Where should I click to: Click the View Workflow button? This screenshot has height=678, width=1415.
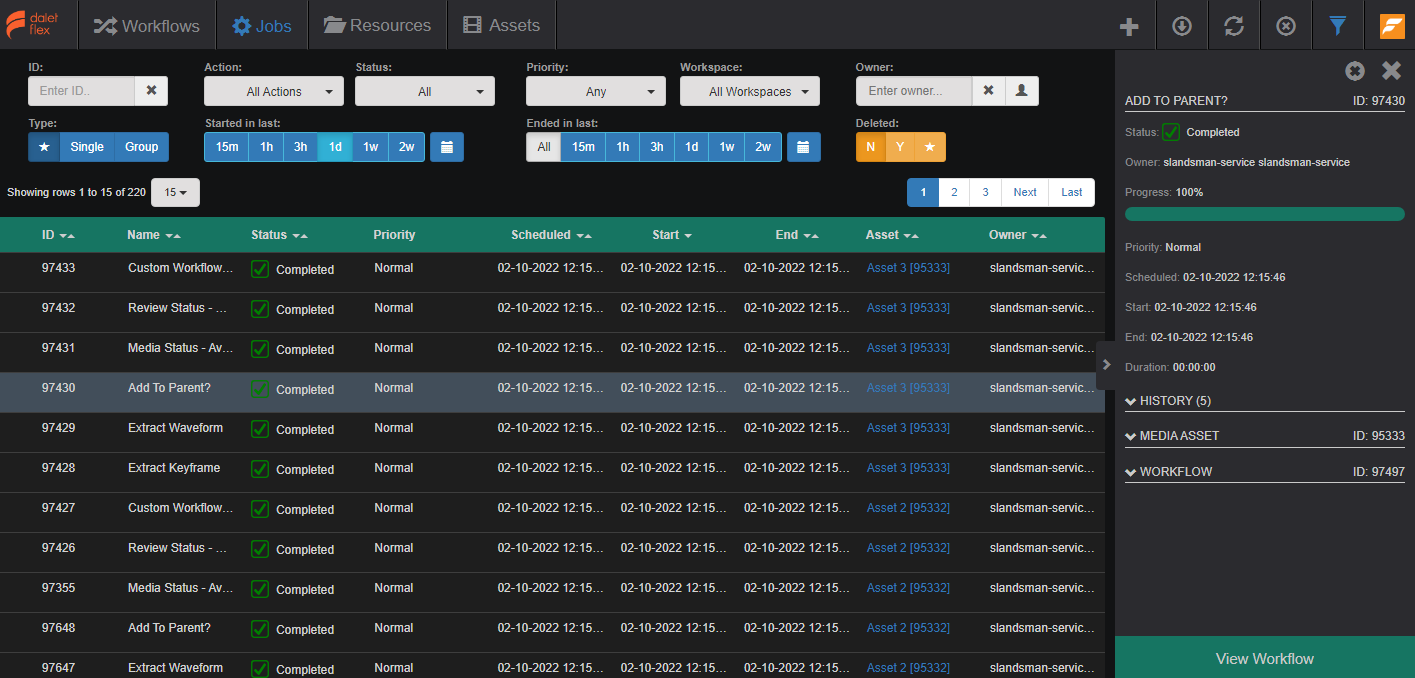click(1265, 658)
